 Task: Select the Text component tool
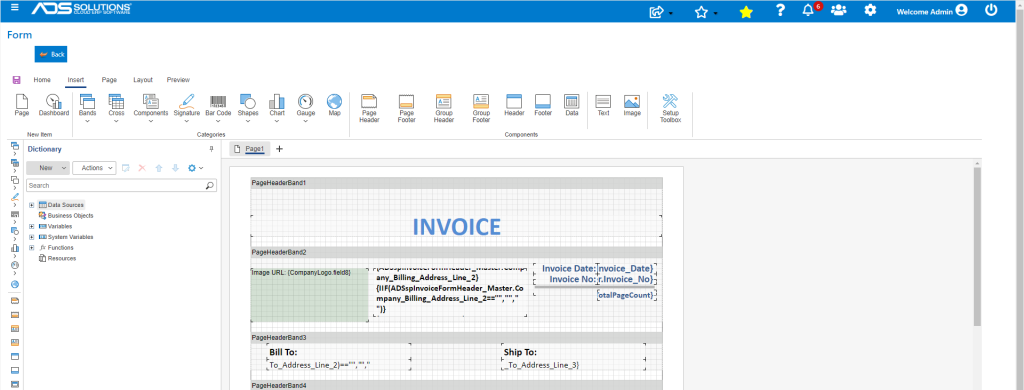point(603,106)
